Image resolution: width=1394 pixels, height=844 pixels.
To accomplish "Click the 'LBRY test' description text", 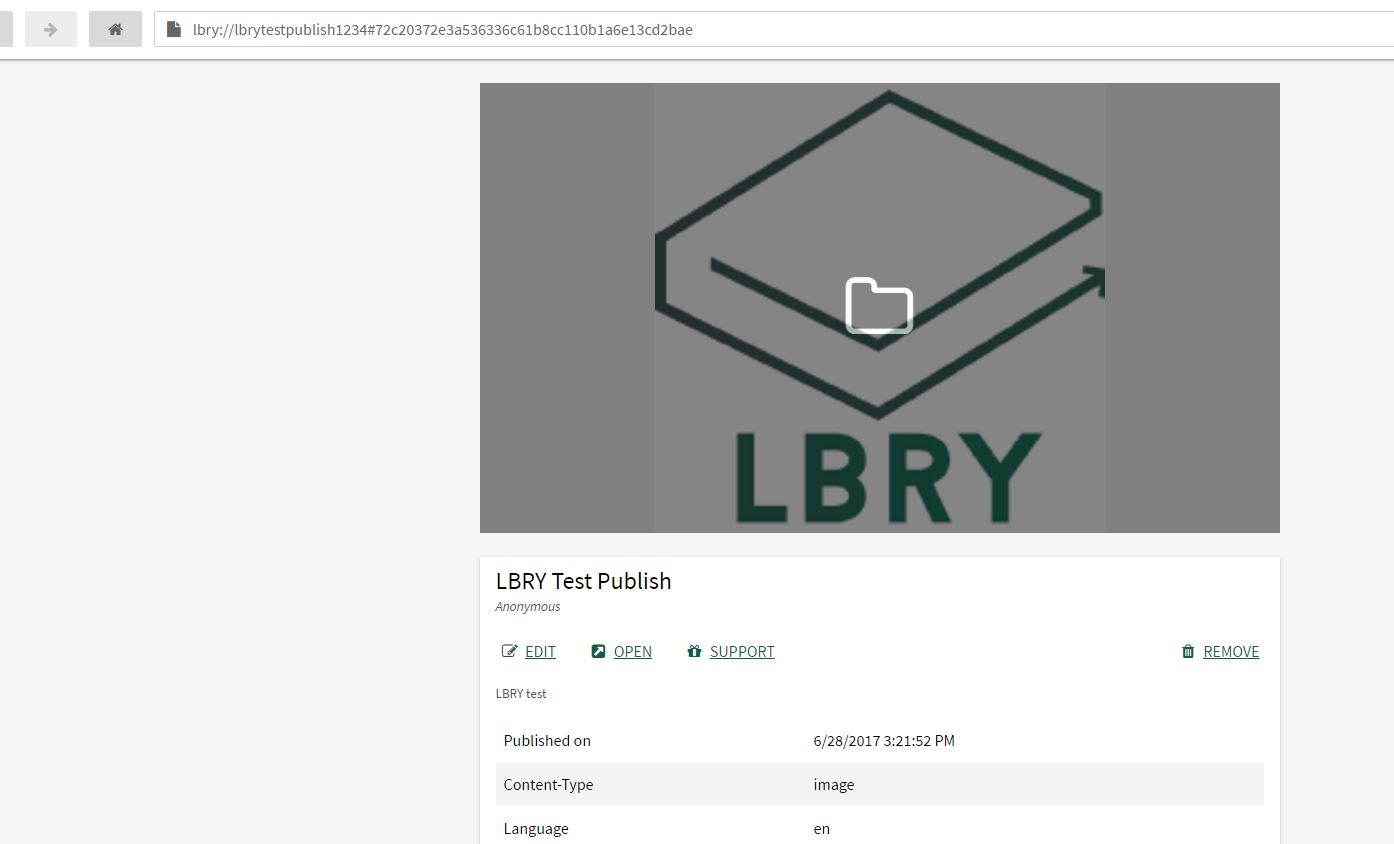I will (521, 693).
